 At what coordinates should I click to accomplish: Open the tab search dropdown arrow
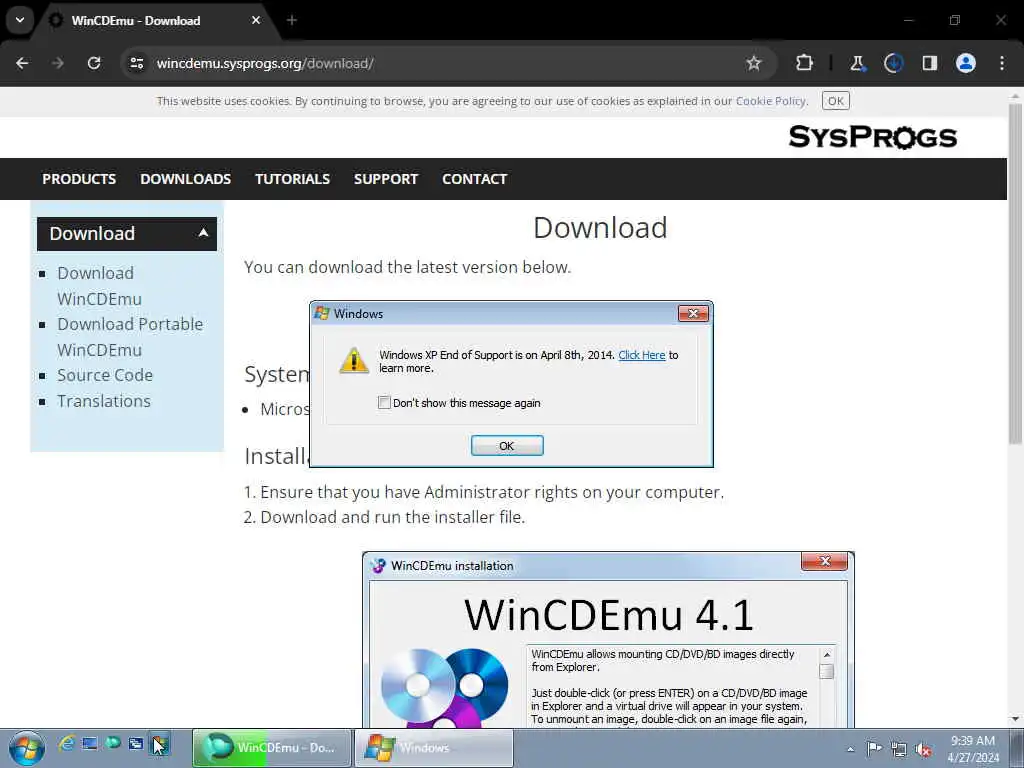point(20,20)
